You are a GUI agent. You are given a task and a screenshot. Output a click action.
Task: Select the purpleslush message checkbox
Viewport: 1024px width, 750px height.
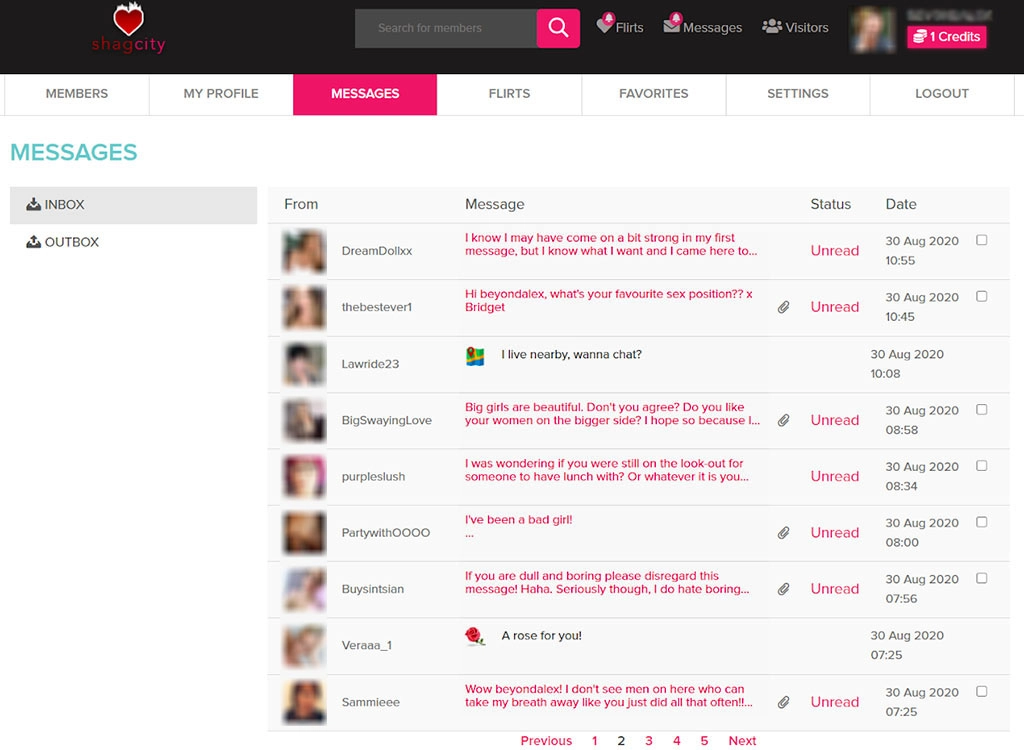(x=981, y=466)
